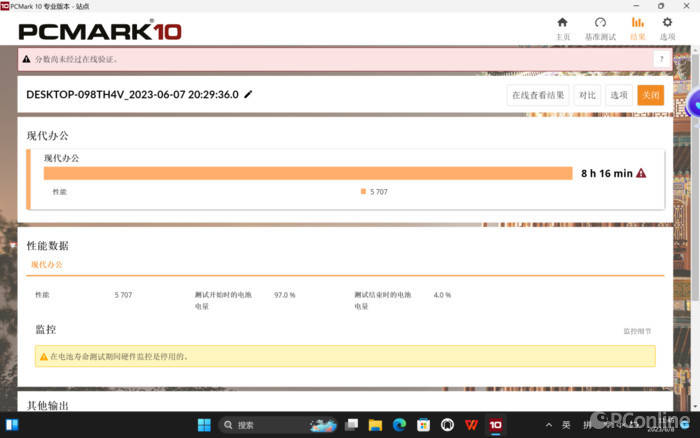Click the 分数尚未经过在线验证 warning message
Image resolution: width=700 pixels, height=438 pixels.
click(76, 59)
